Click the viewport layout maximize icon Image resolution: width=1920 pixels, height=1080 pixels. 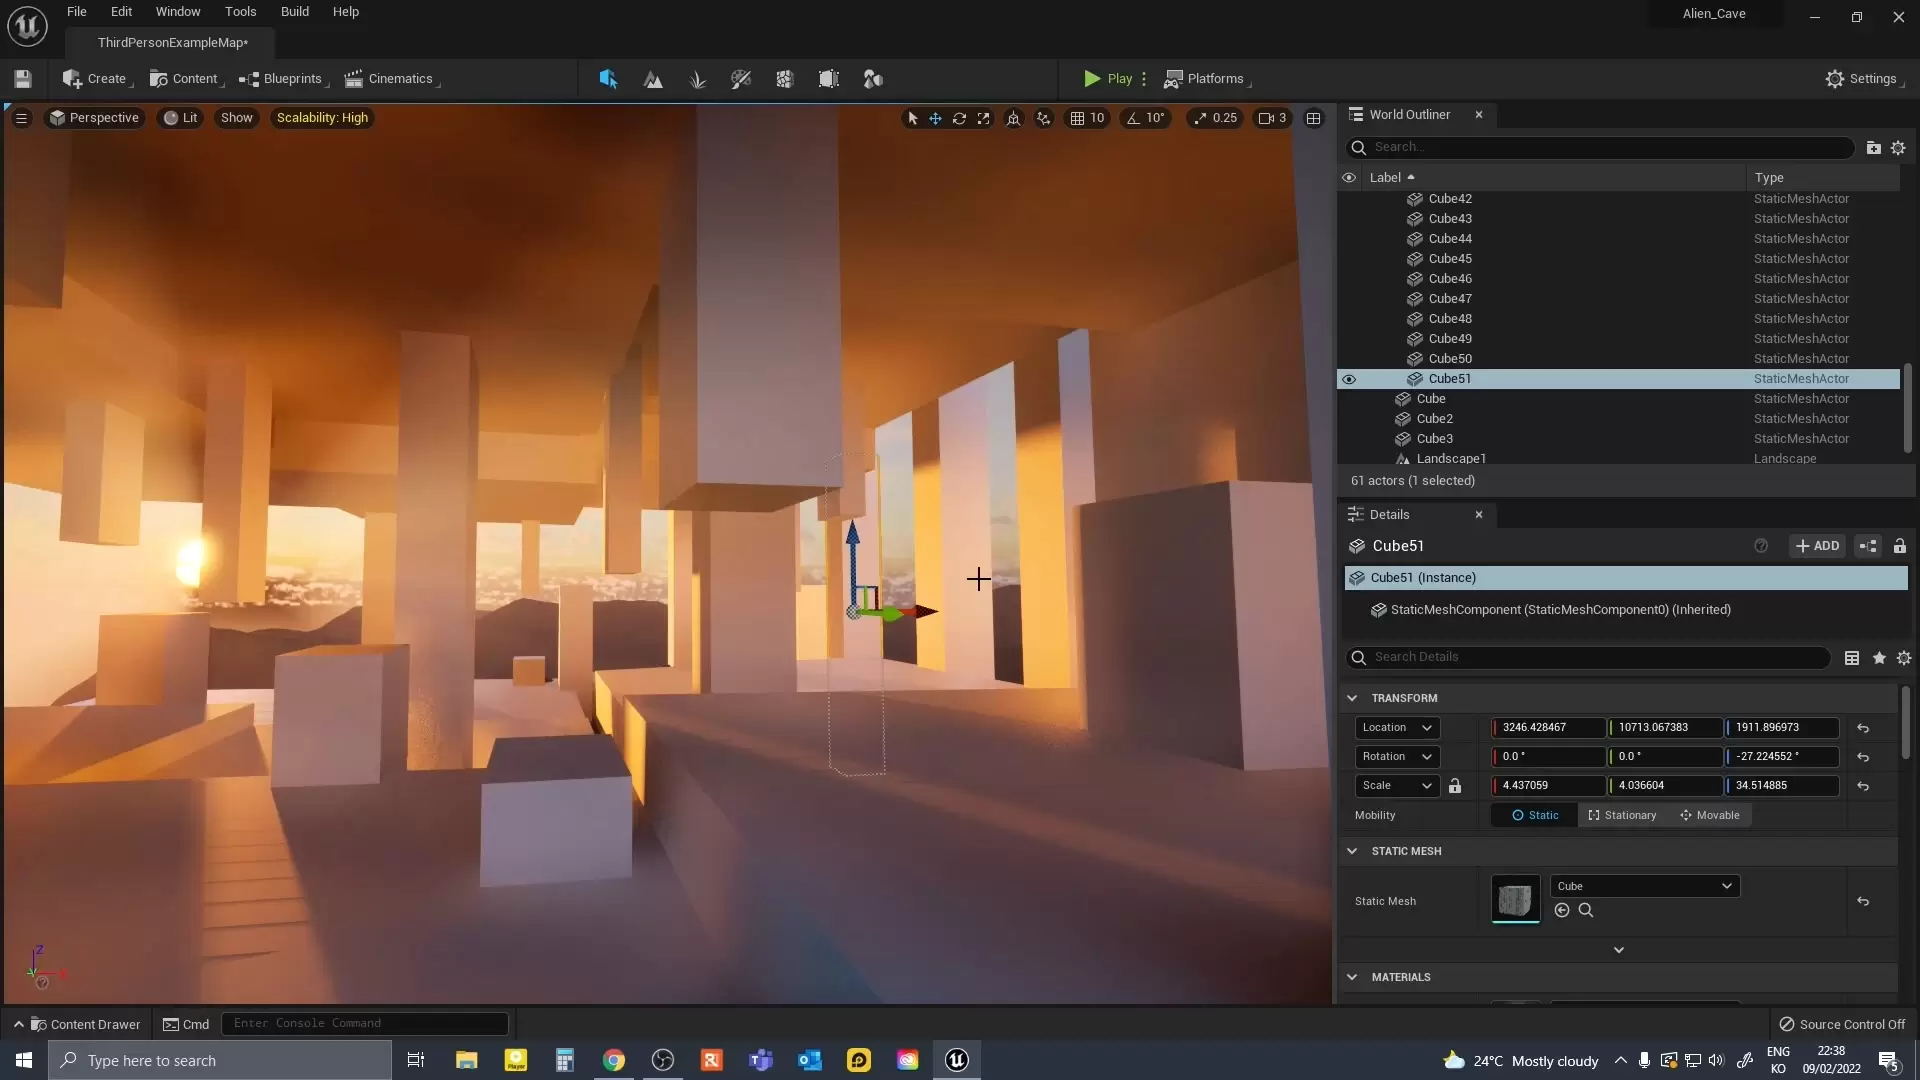[1313, 118]
